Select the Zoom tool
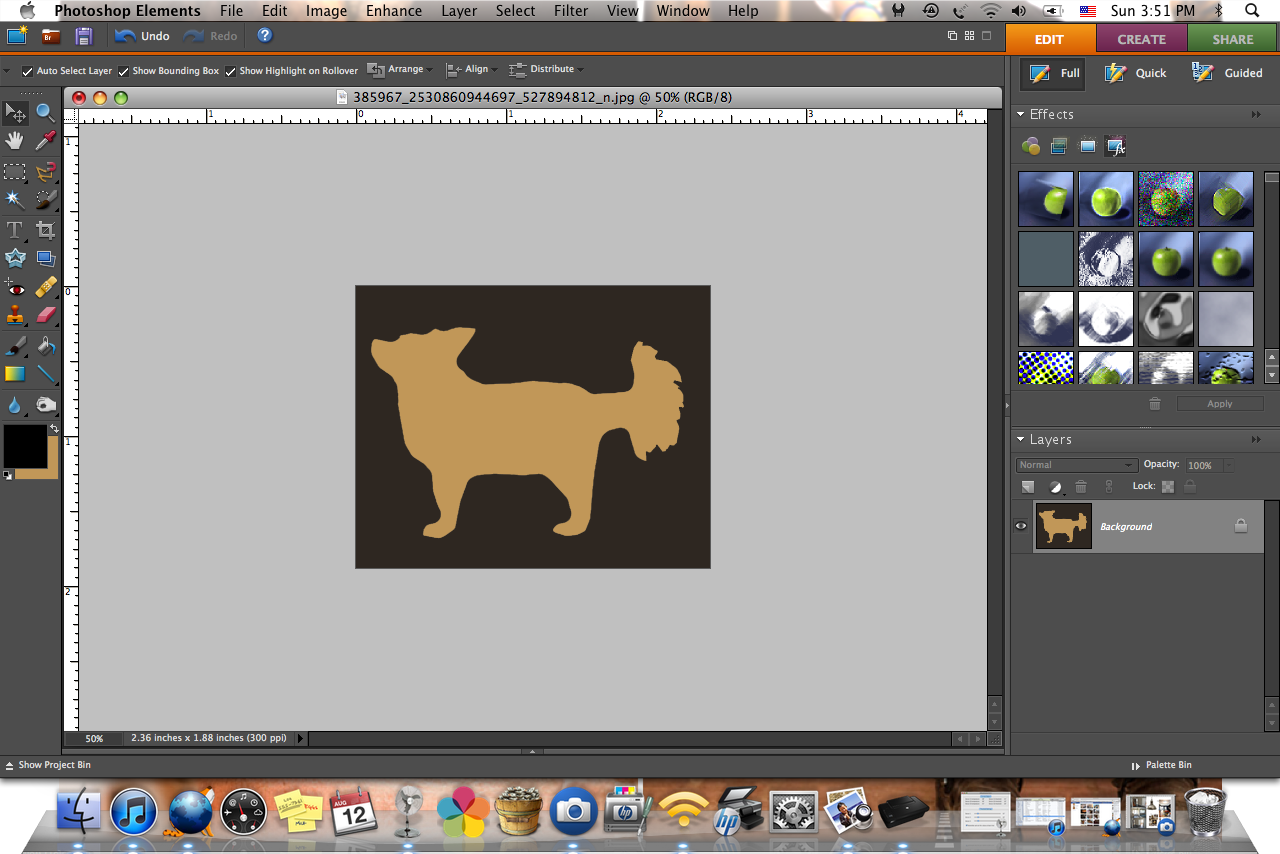1280x854 pixels. pyautogui.click(x=46, y=112)
